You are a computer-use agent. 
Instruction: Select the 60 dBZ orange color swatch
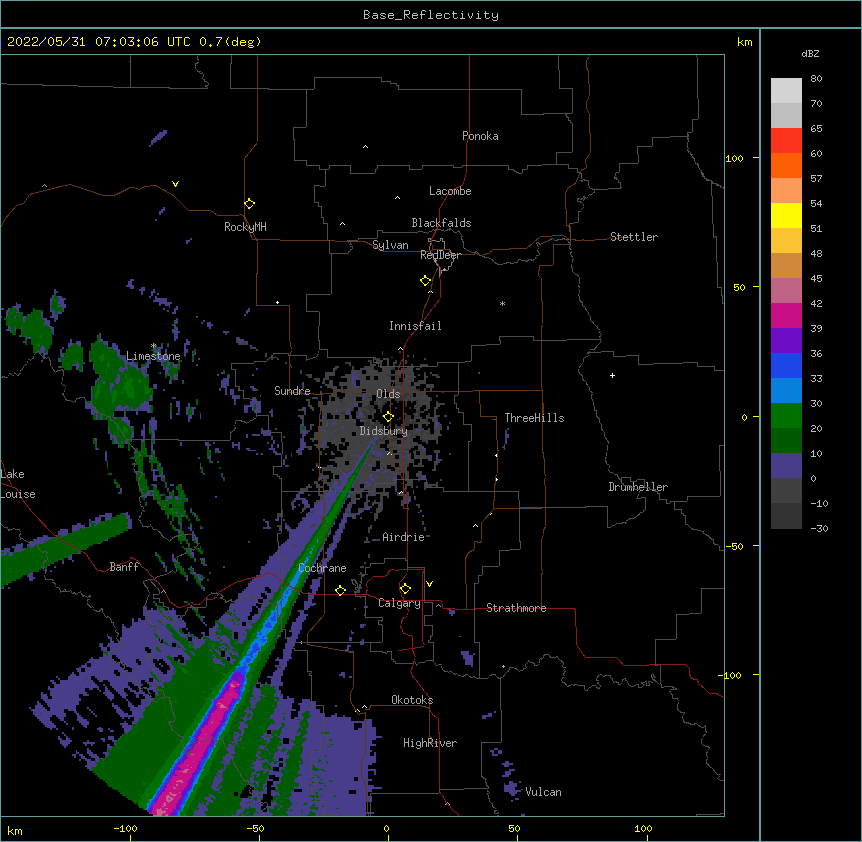786,165
